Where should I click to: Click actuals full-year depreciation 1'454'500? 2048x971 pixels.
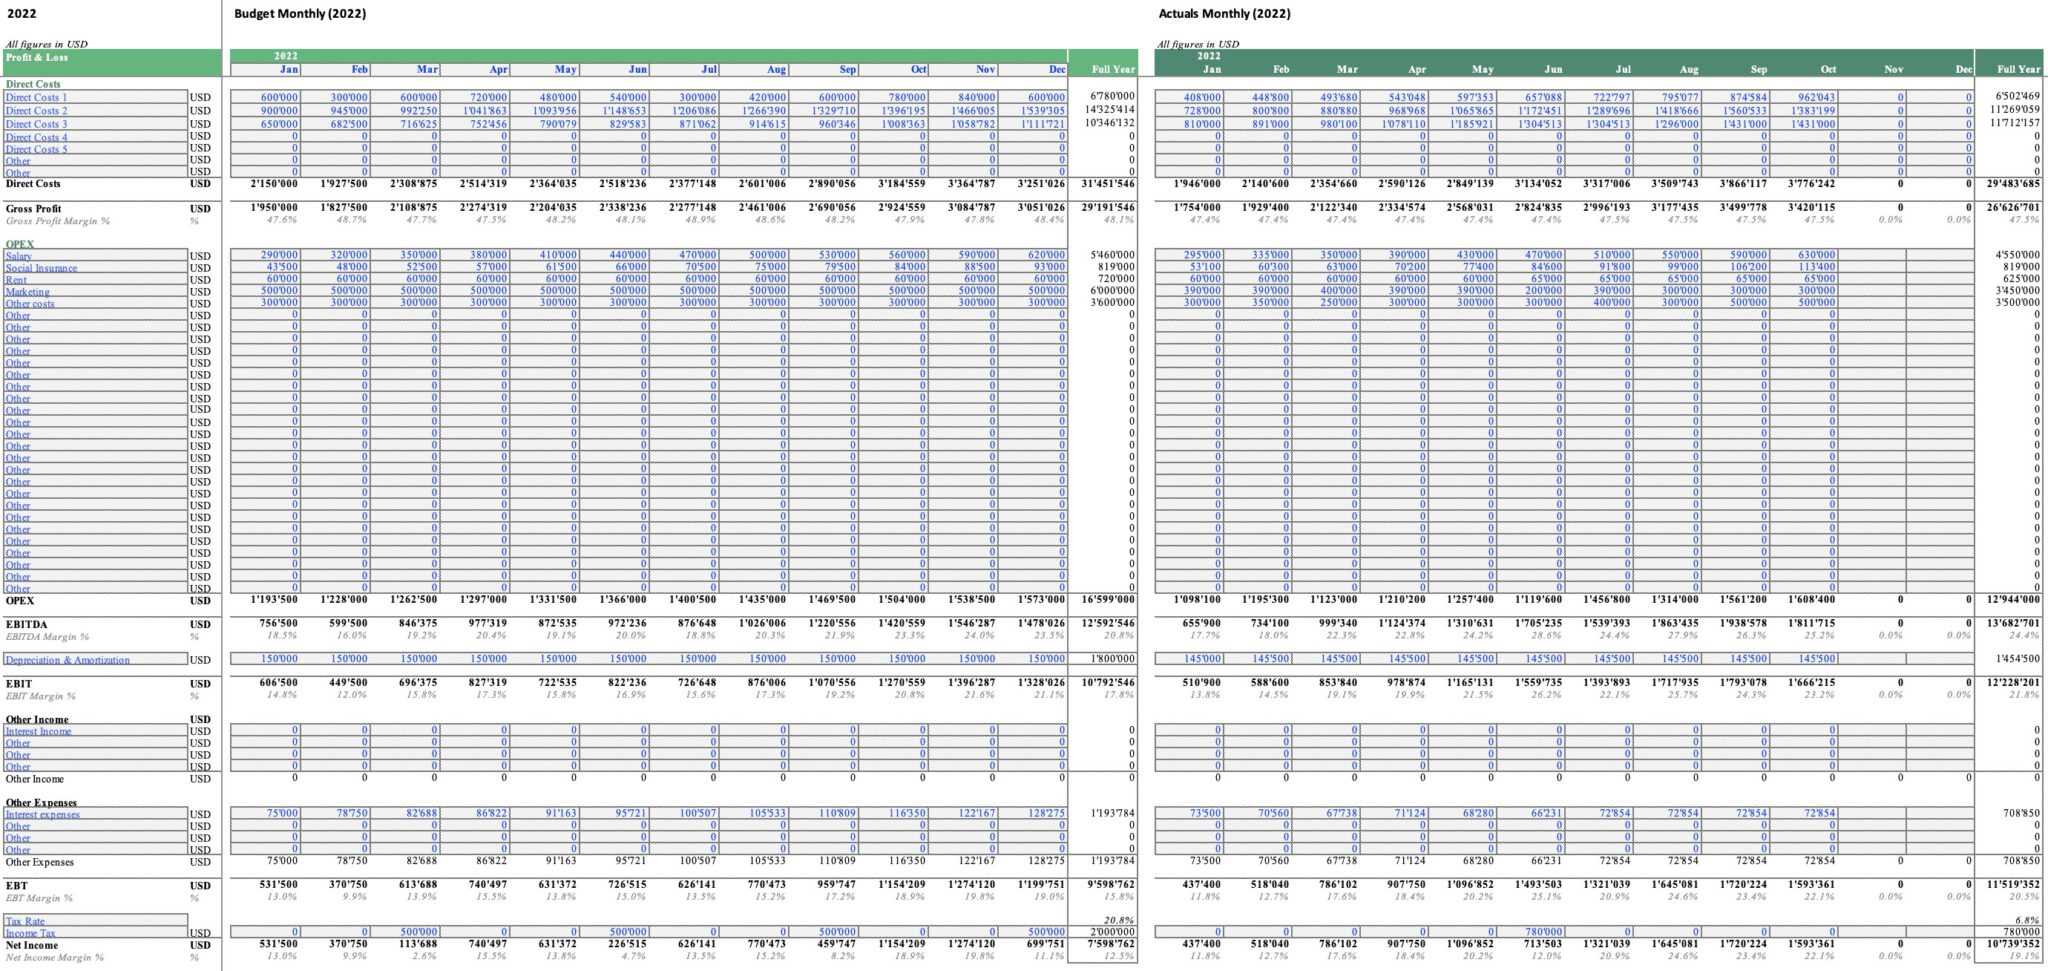(2017, 660)
